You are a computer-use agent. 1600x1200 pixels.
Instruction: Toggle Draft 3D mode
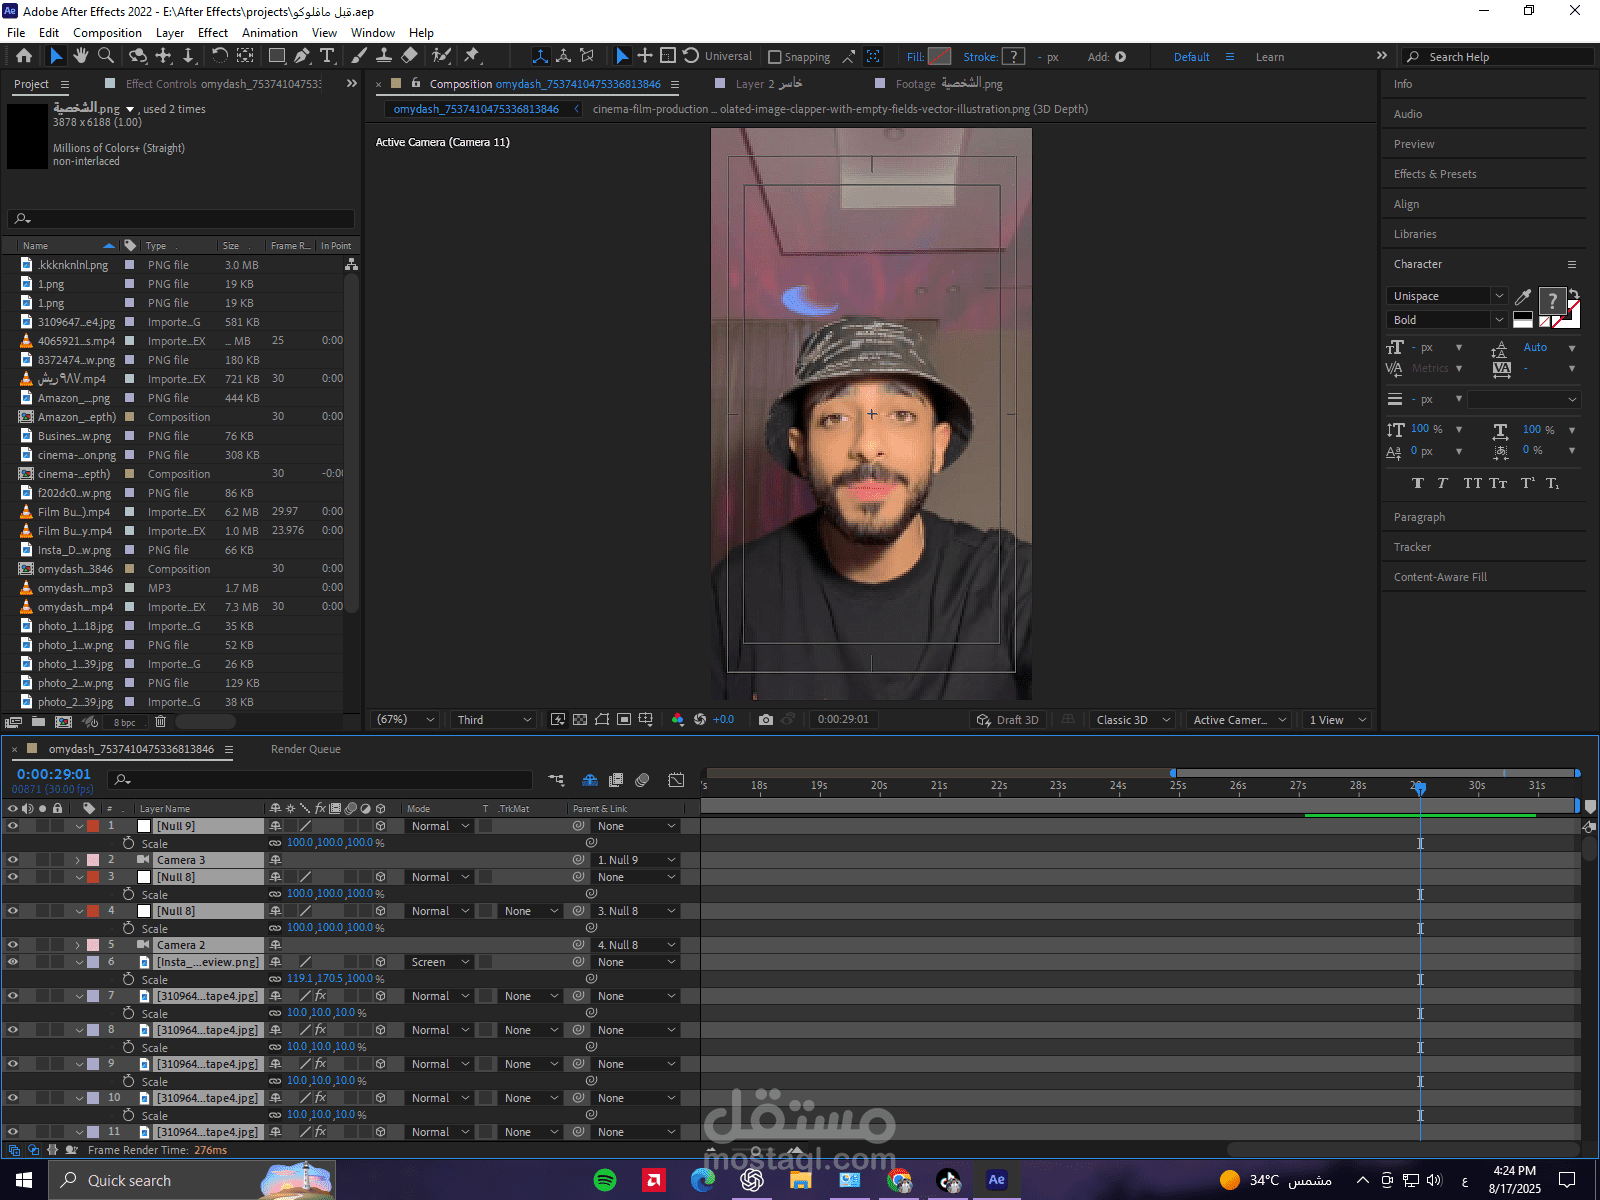(x=1007, y=720)
